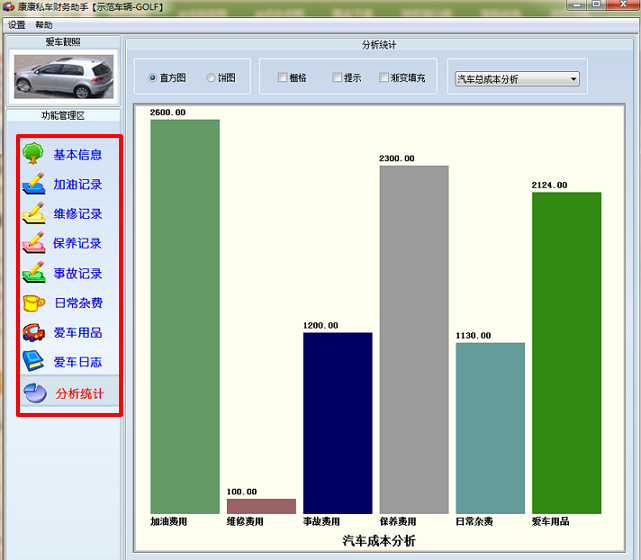Click the 1130.00 value label

click(473, 336)
